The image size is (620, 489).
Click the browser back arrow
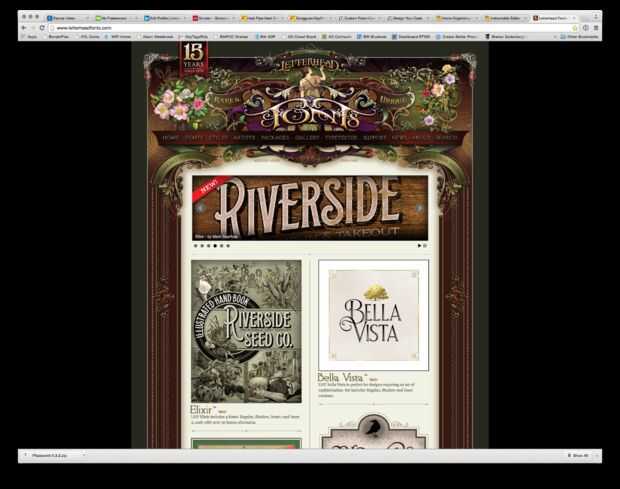24,28
